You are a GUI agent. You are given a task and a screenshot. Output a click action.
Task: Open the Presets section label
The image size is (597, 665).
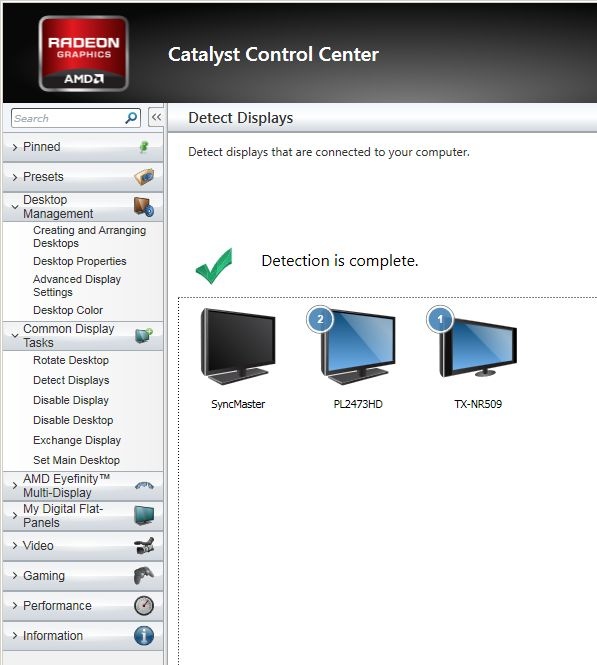pos(43,177)
